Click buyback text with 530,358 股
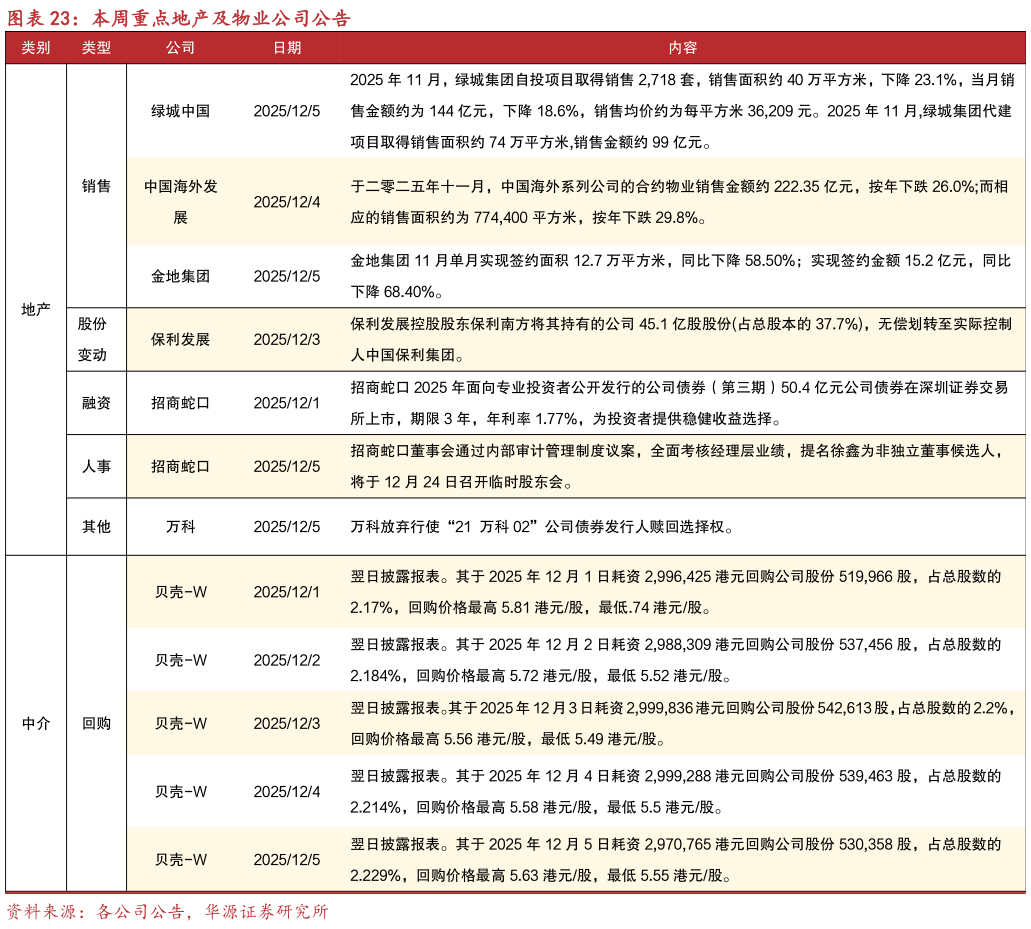This screenshot has height=929, width=1031. (675, 859)
